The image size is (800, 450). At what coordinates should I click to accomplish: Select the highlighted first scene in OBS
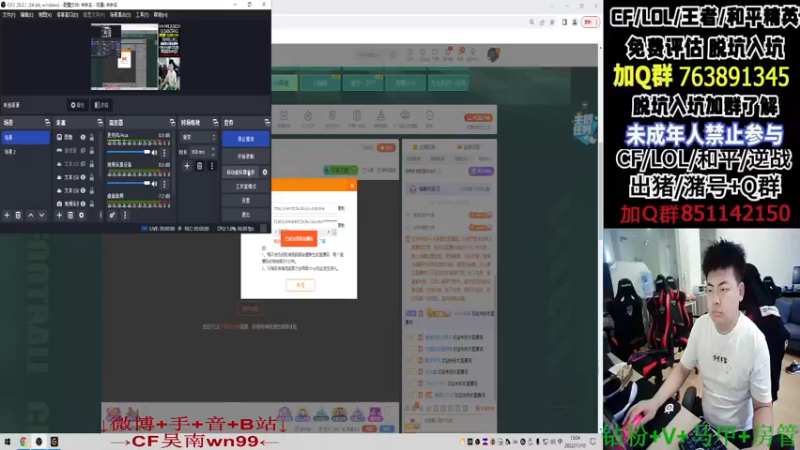[26, 137]
